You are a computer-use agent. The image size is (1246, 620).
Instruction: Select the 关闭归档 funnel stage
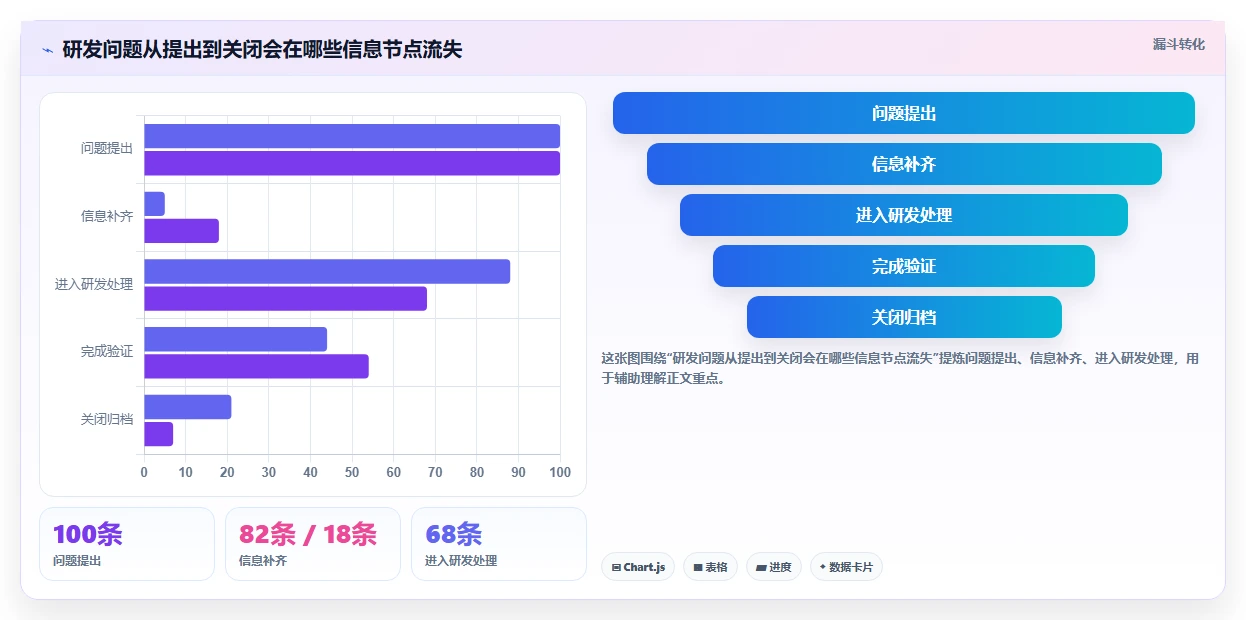(904, 317)
